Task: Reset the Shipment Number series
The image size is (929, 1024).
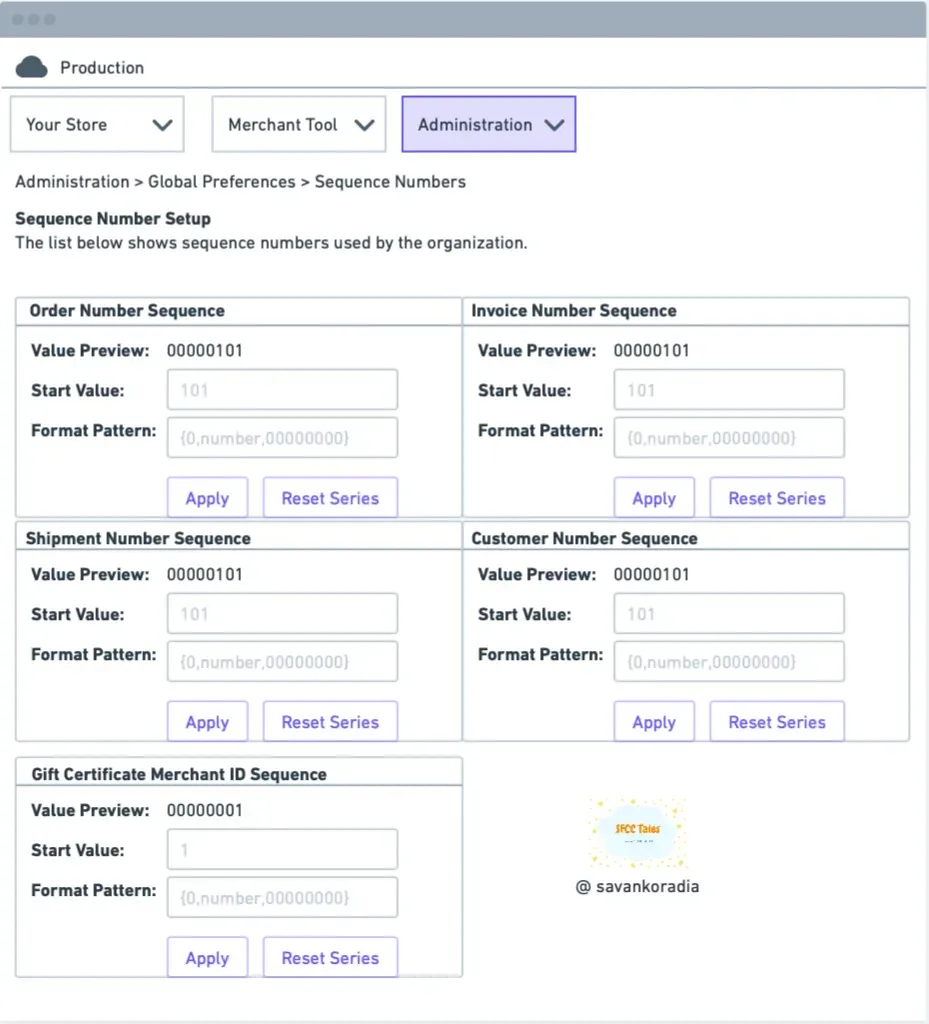Action: (x=330, y=721)
